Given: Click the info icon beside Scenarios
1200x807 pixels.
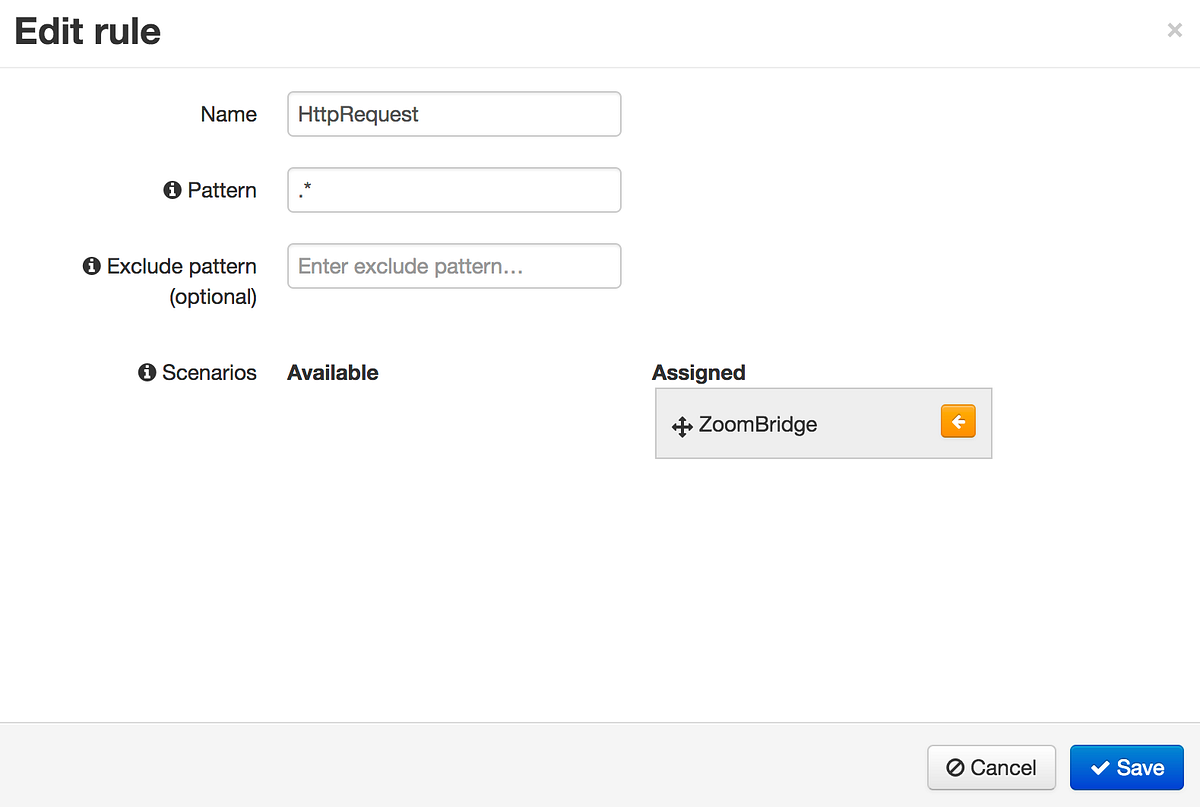Looking at the screenshot, I should tap(147, 372).
